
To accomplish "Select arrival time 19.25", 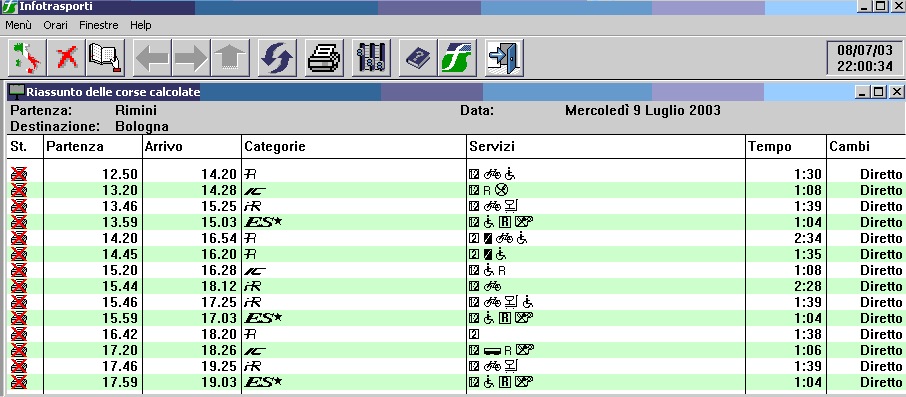I will tap(218, 366).
